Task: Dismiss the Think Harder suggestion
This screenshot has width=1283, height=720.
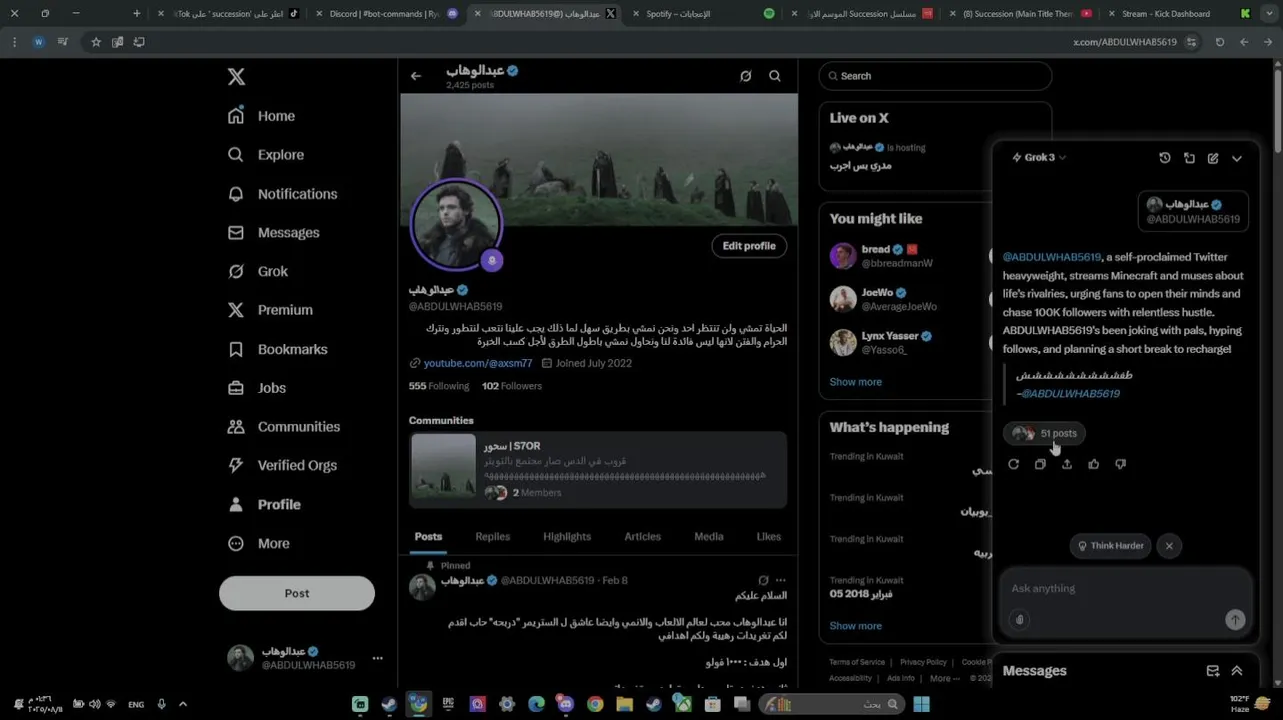Action: pyautogui.click(x=1169, y=546)
